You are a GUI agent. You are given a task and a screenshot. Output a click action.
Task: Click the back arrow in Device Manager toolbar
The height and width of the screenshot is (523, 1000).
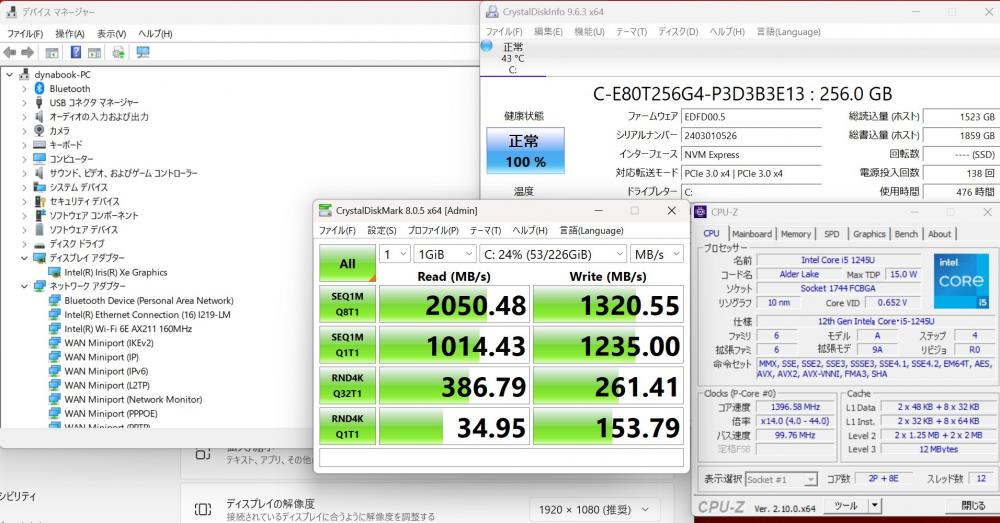tap(10, 52)
